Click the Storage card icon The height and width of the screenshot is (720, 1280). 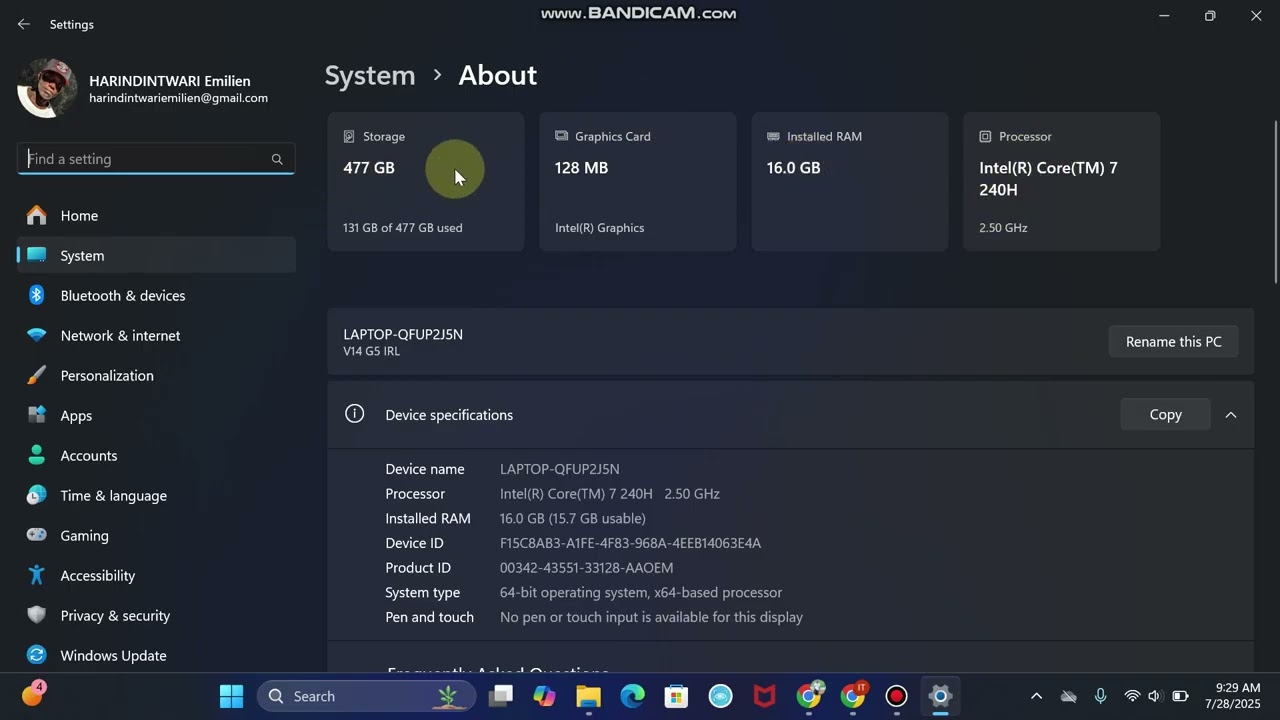pyautogui.click(x=349, y=136)
